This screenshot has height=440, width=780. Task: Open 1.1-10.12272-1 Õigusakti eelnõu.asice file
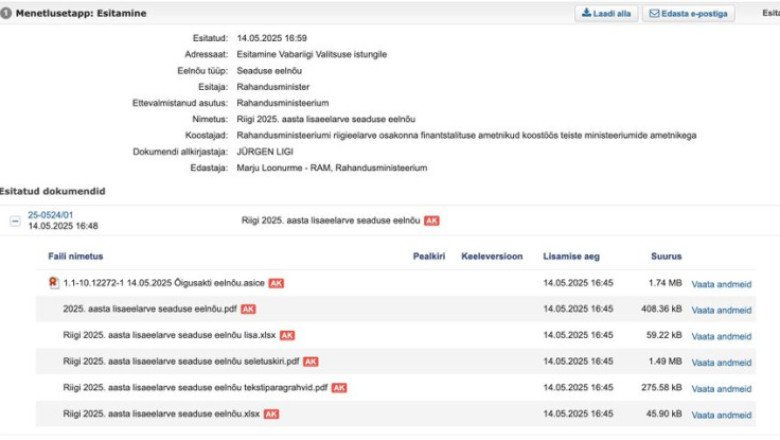(163, 283)
